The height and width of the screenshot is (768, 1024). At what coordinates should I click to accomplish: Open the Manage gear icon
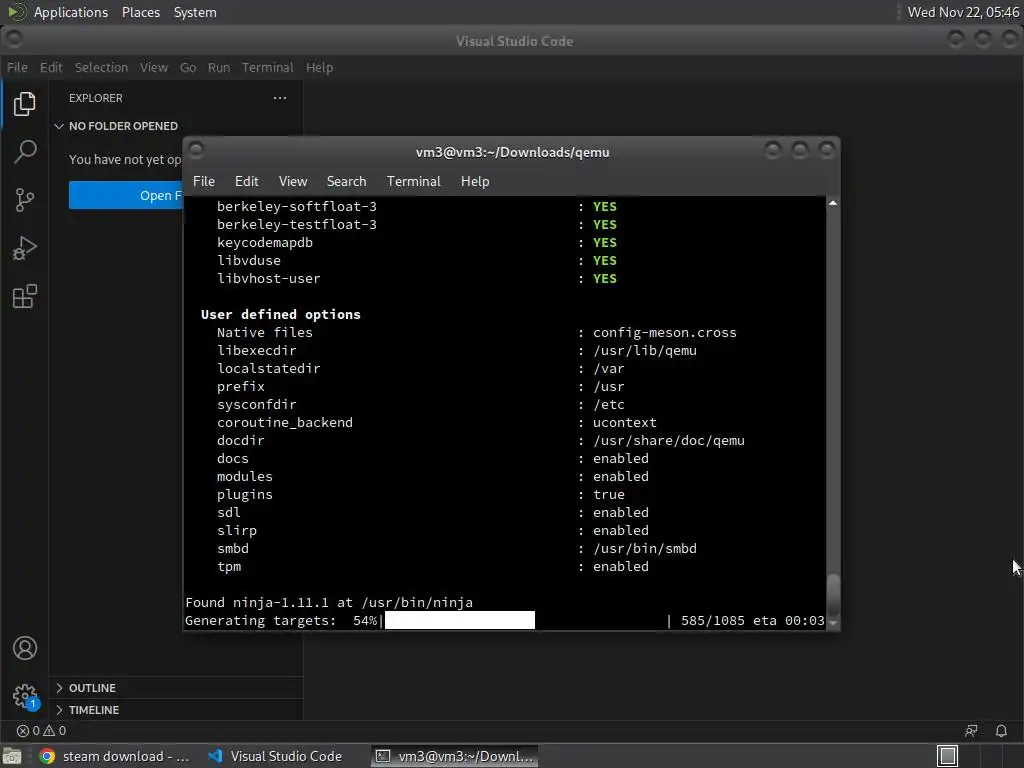pos(25,696)
